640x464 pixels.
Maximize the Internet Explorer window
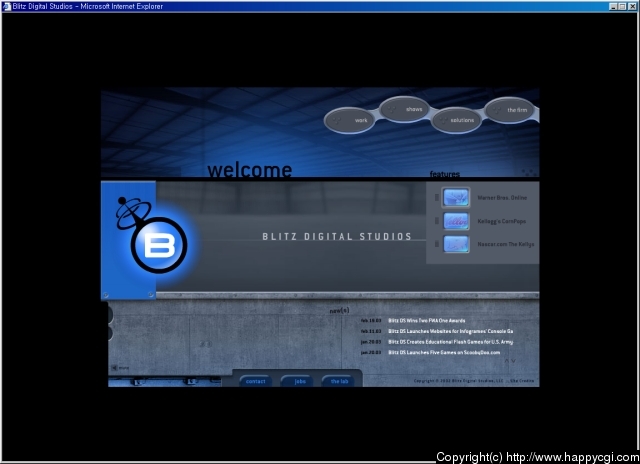622,6
